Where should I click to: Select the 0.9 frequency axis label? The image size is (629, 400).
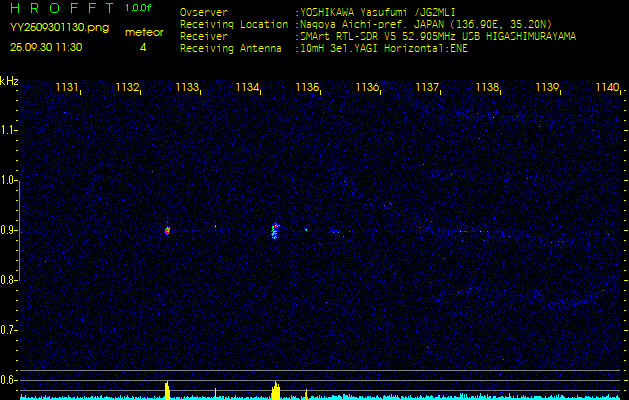(x=9, y=230)
